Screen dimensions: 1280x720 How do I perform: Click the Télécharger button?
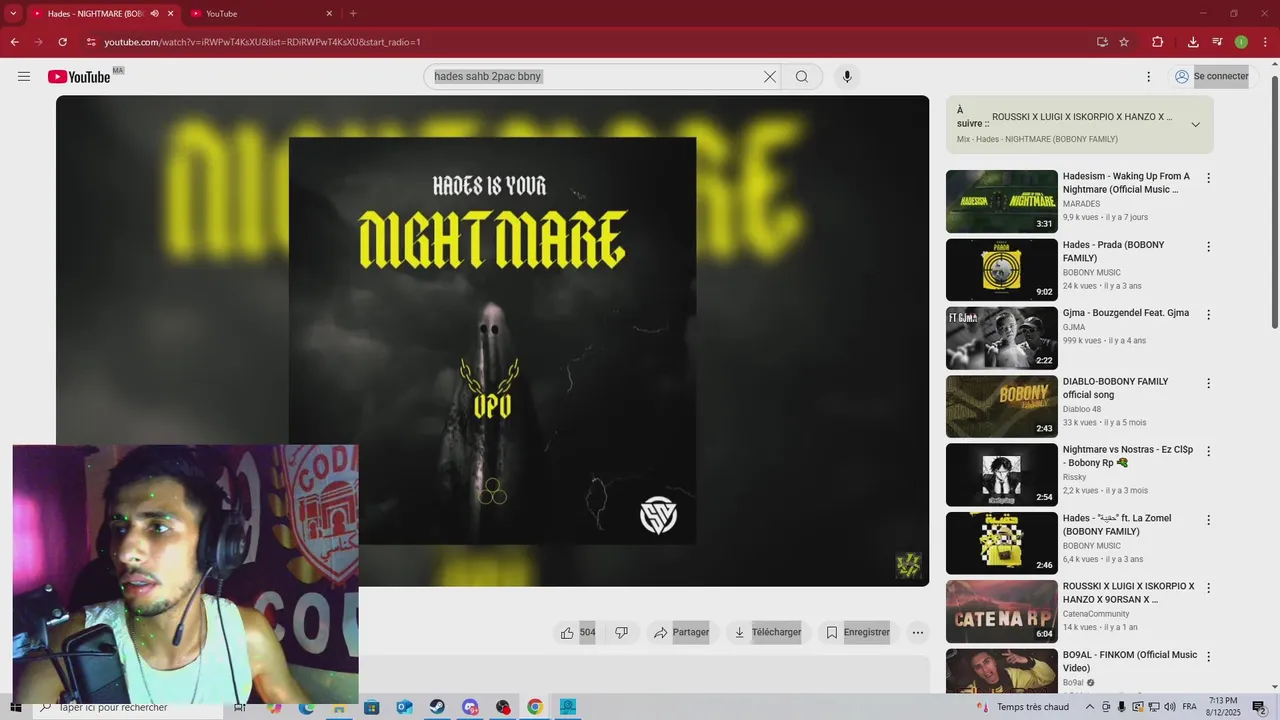pos(768,632)
